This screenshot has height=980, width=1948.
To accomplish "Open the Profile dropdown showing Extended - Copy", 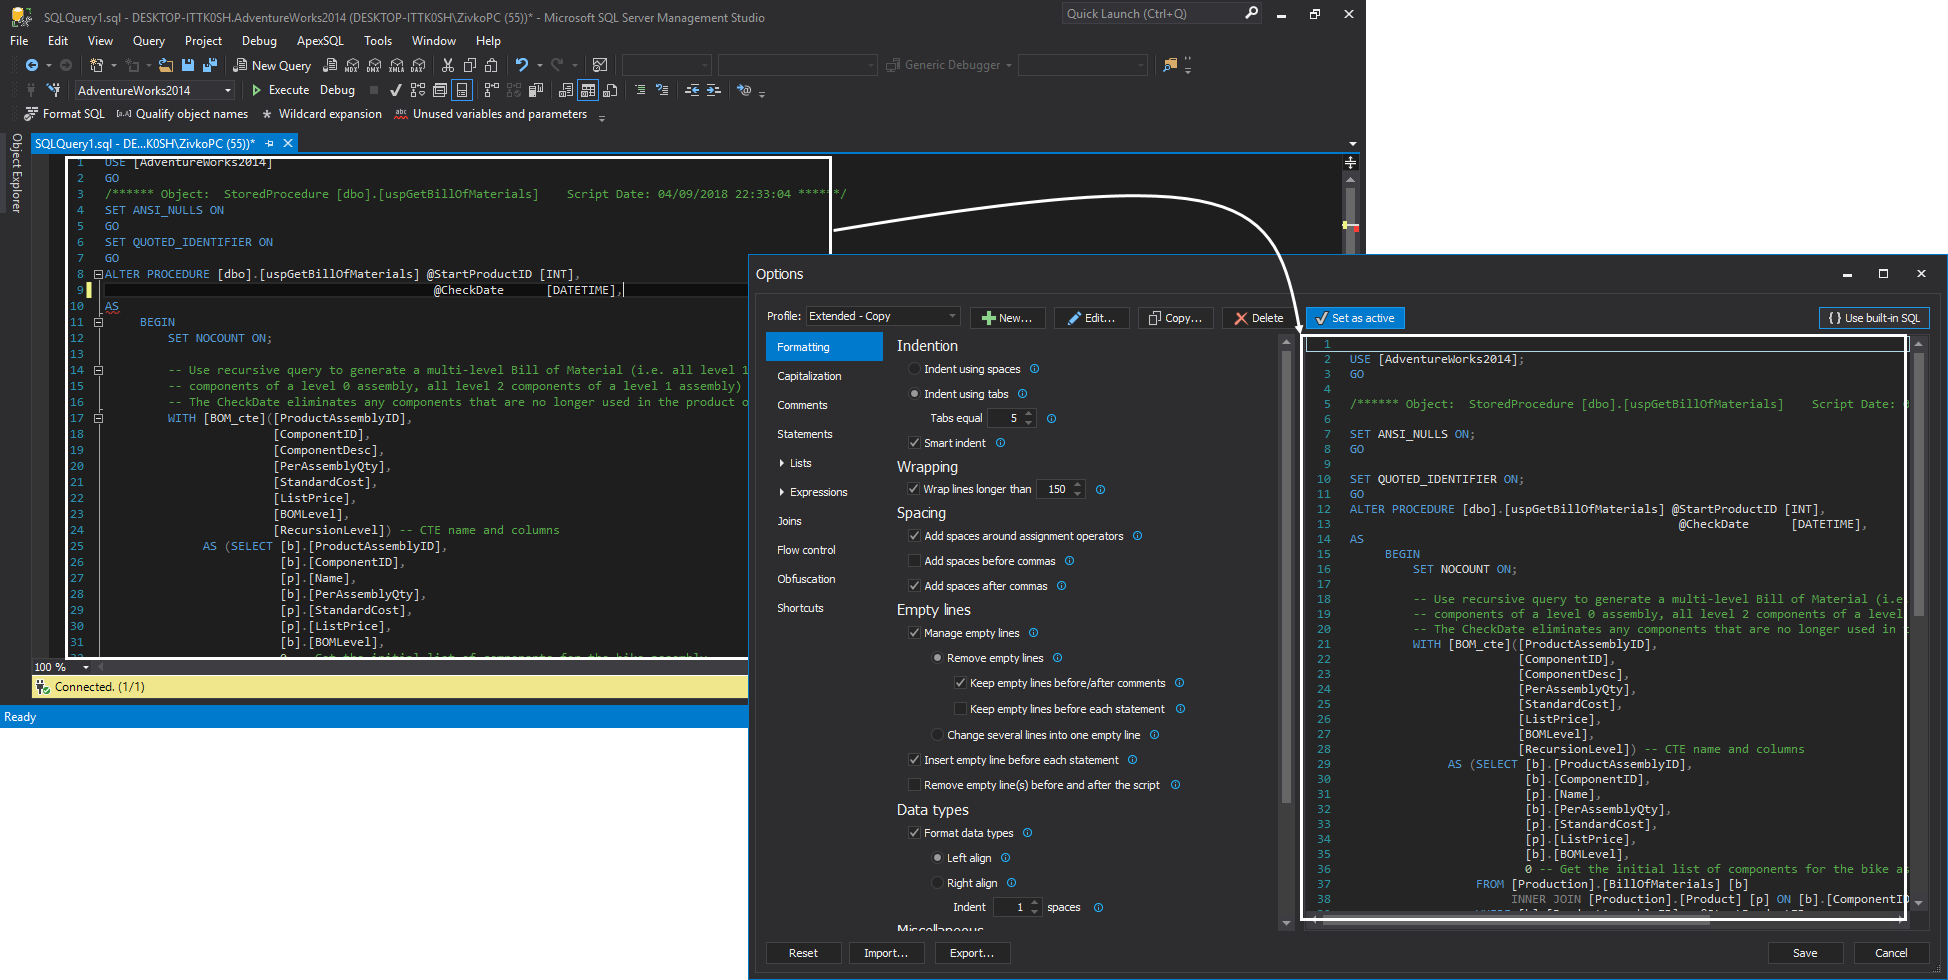I will (x=949, y=316).
